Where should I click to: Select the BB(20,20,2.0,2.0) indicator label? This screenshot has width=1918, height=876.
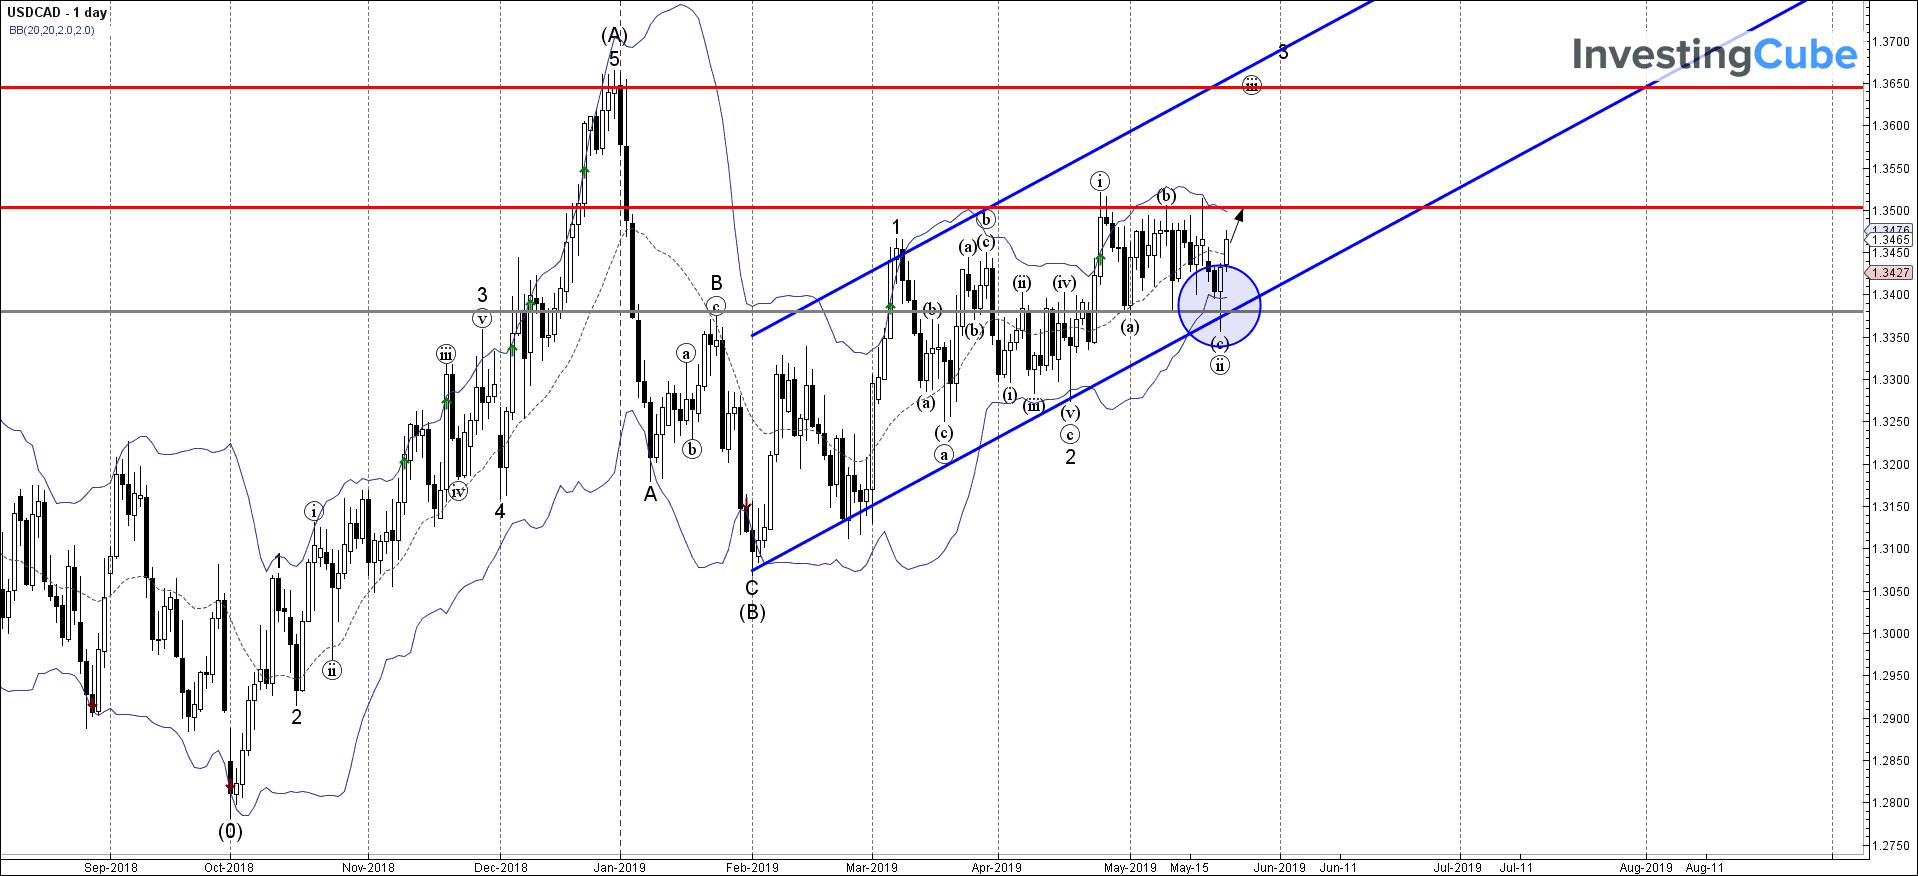[52, 30]
